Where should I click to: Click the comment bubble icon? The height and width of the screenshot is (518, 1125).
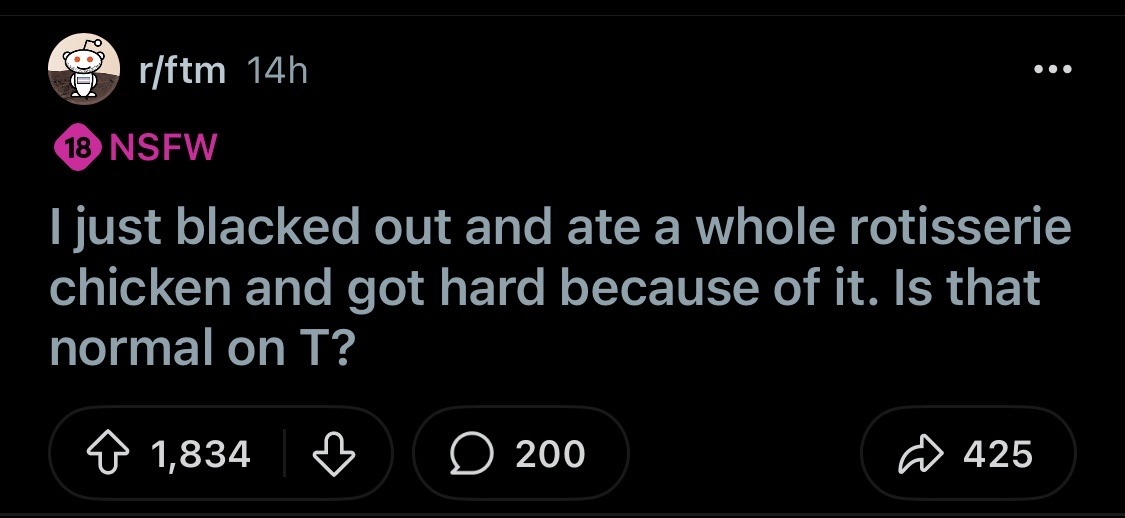click(471, 454)
